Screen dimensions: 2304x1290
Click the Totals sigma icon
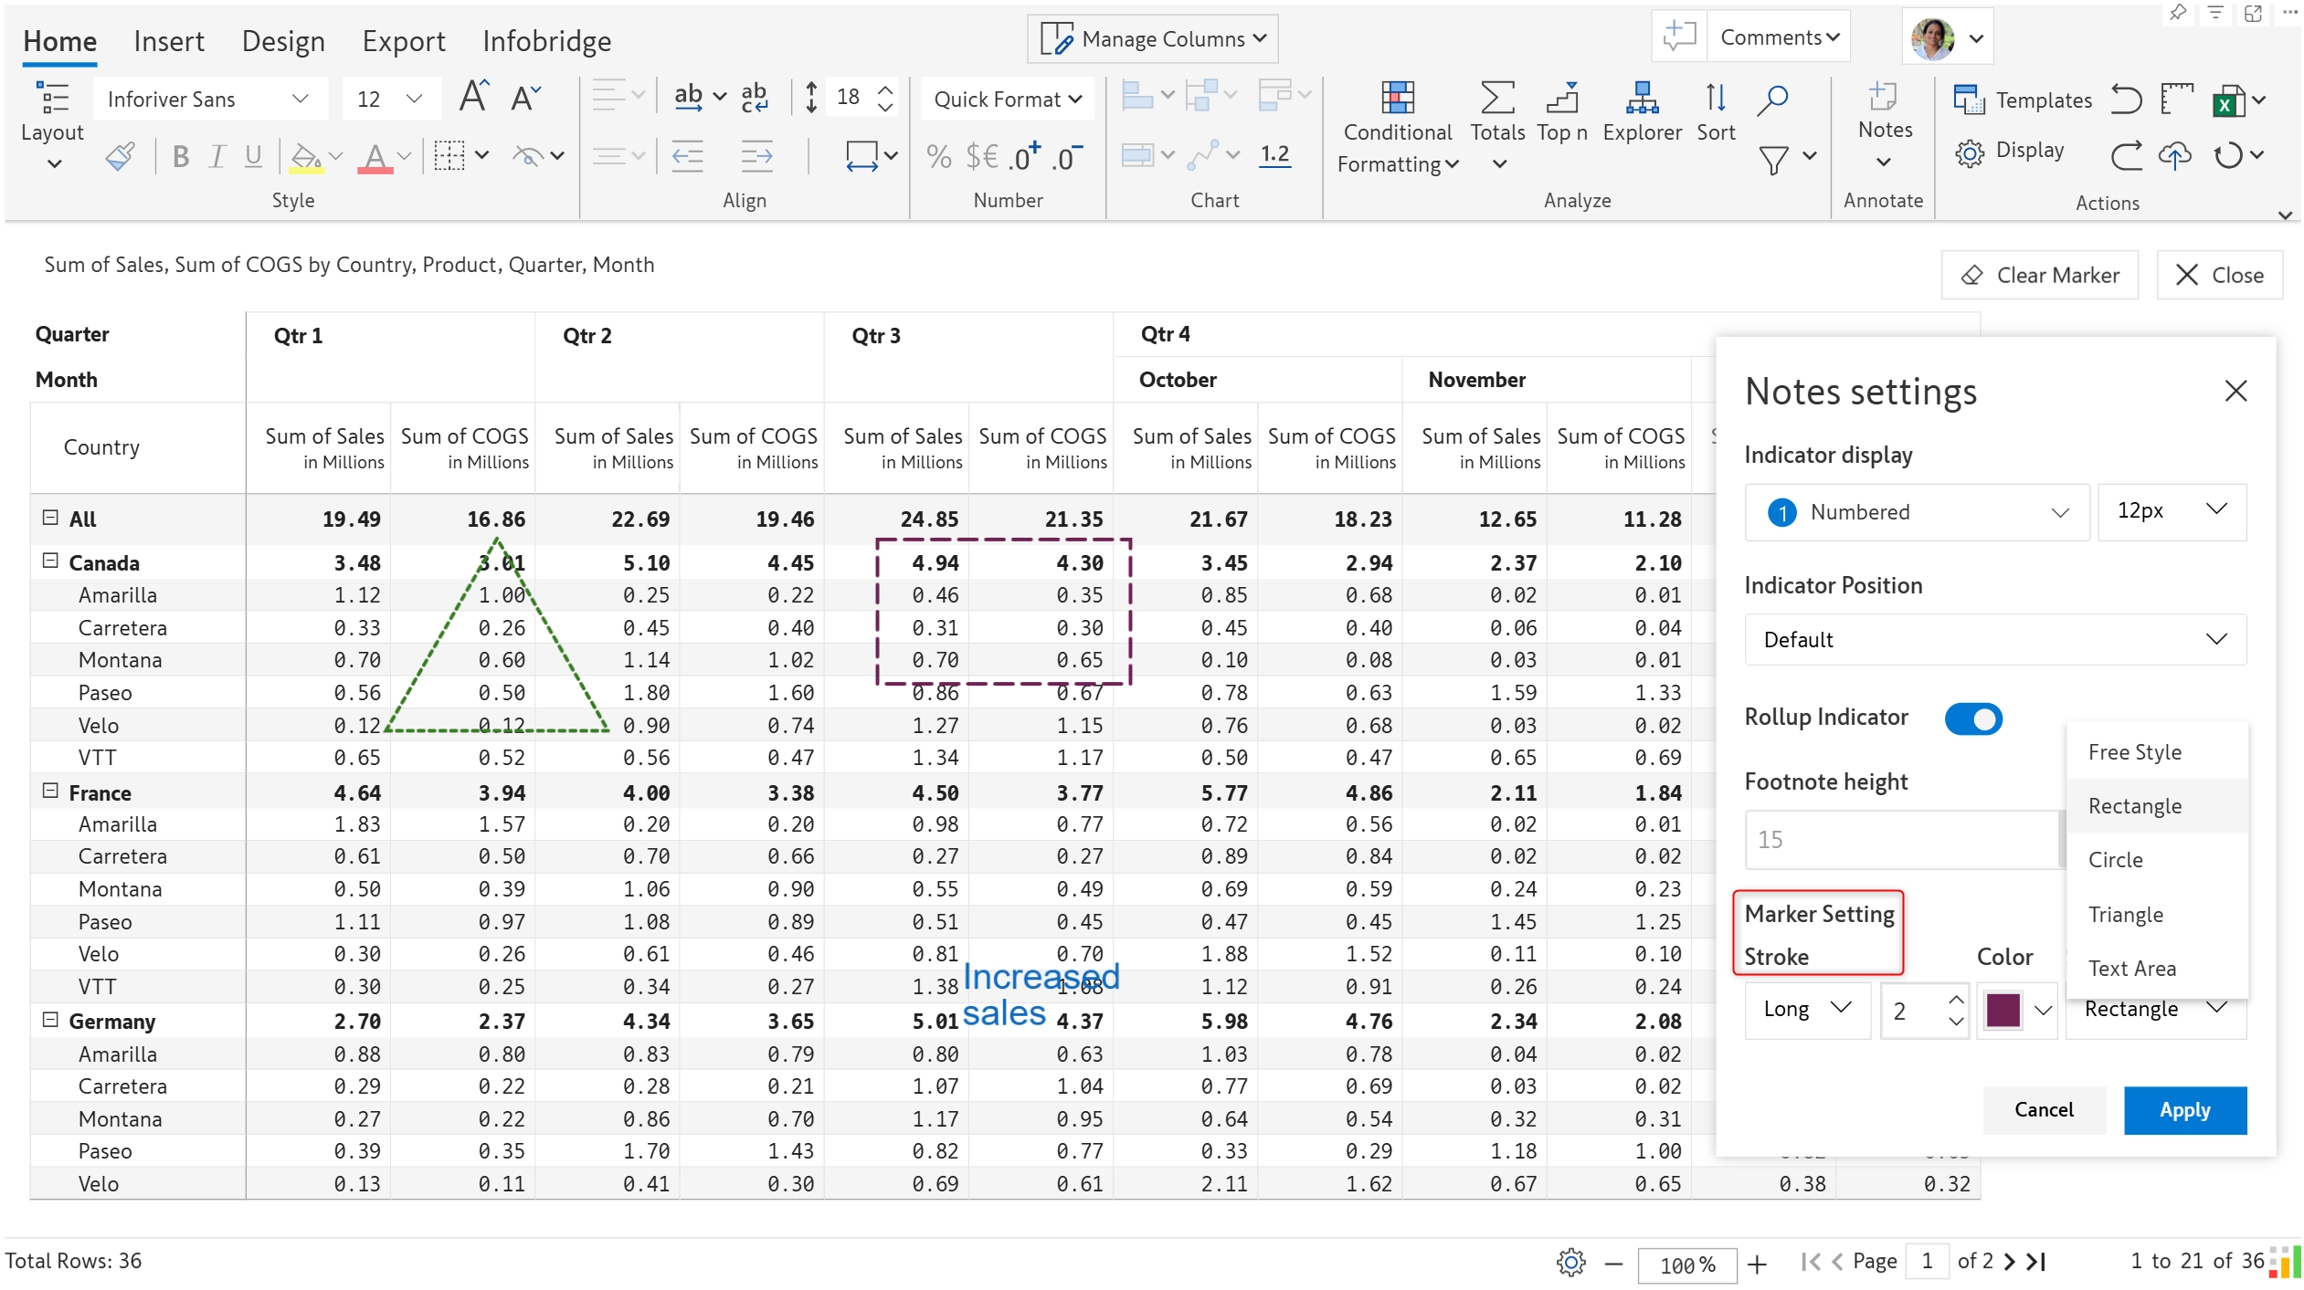click(1496, 99)
